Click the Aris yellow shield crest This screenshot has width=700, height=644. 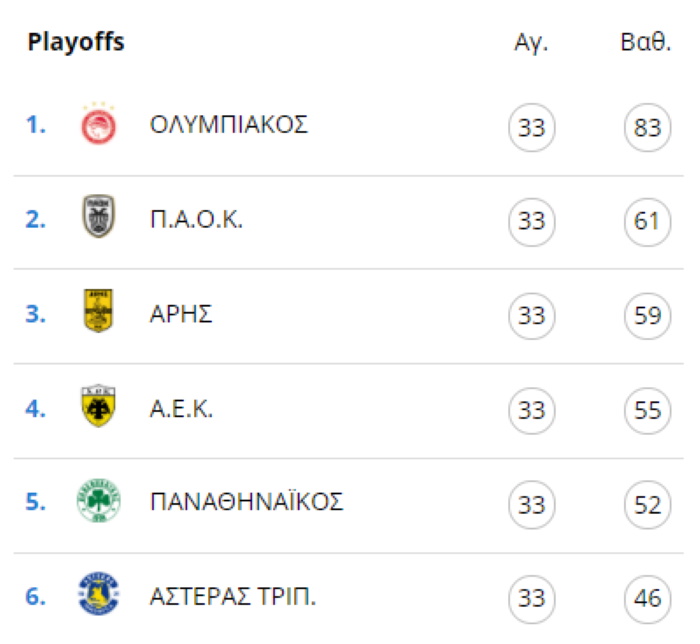point(98,310)
